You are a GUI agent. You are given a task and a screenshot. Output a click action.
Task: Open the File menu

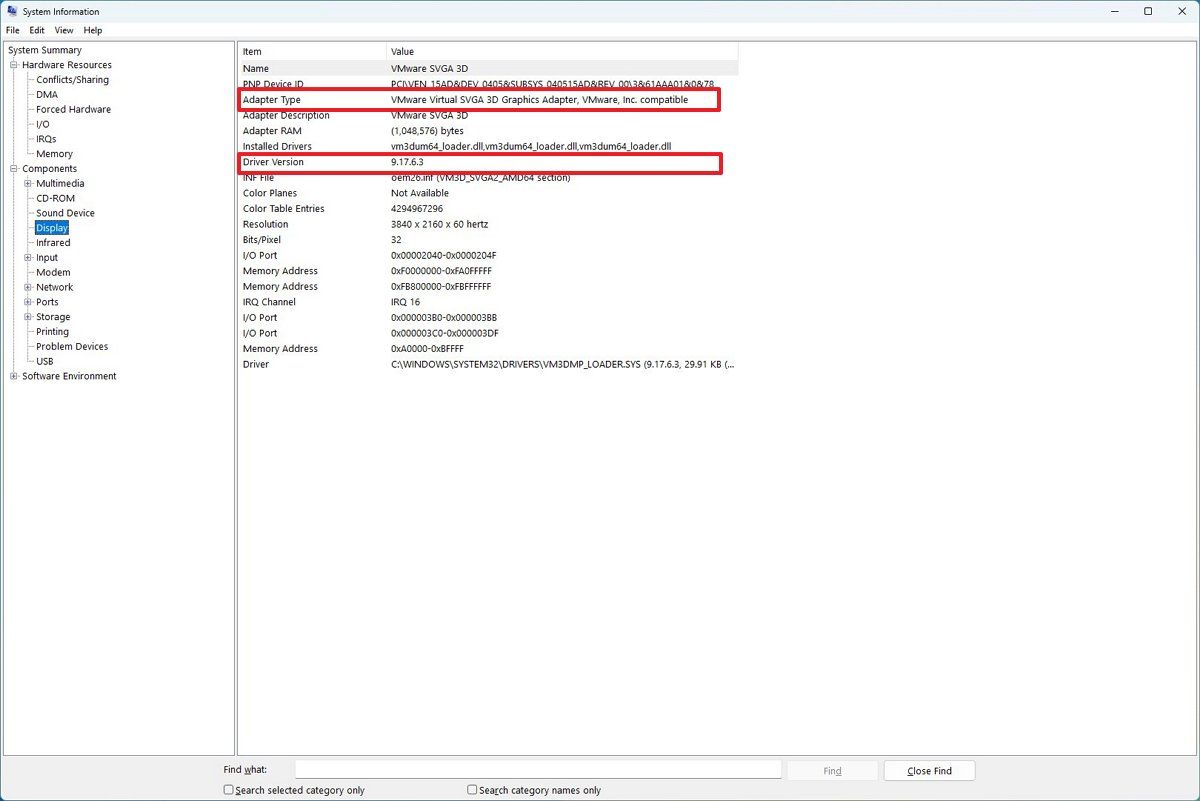click(12, 30)
